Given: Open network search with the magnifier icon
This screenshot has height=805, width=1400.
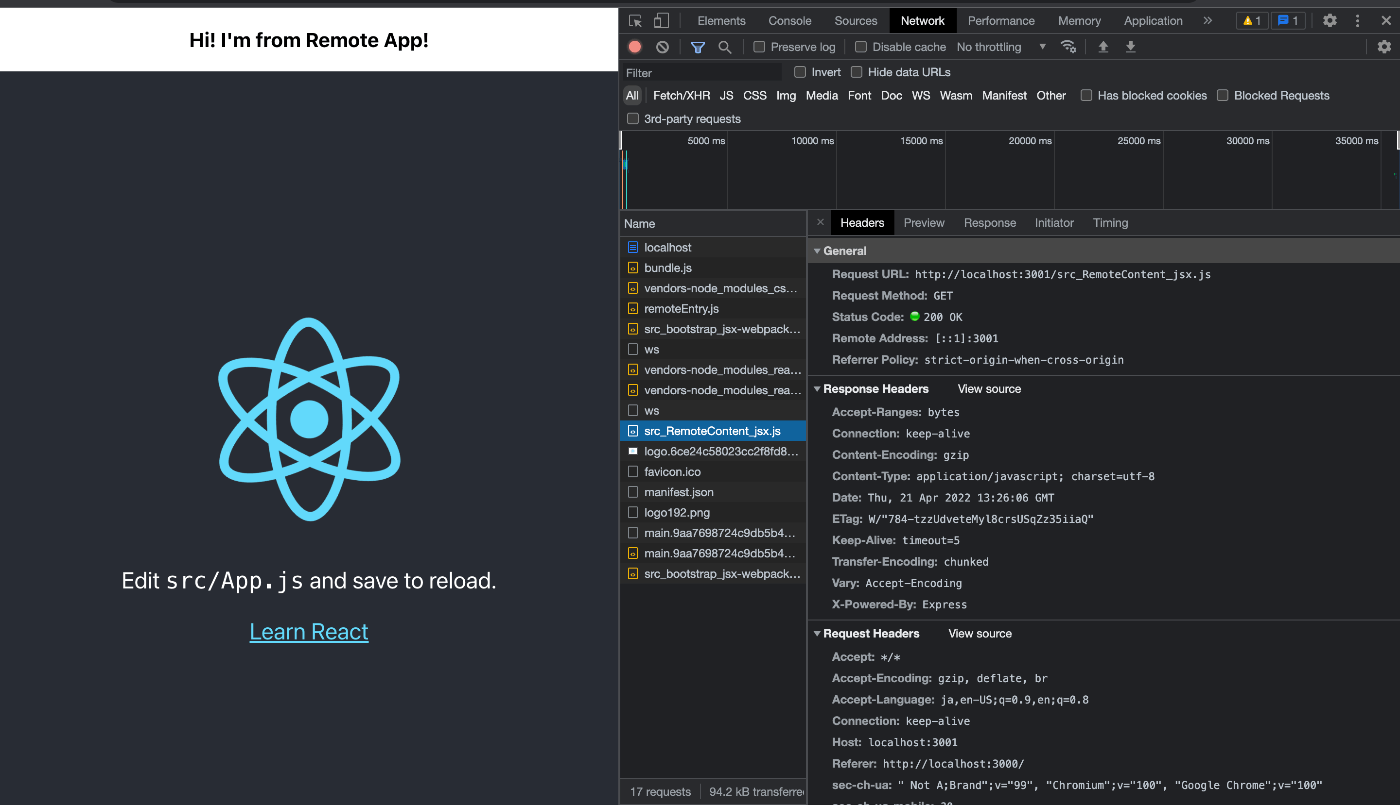Looking at the screenshot, I should tap(725, 47).
